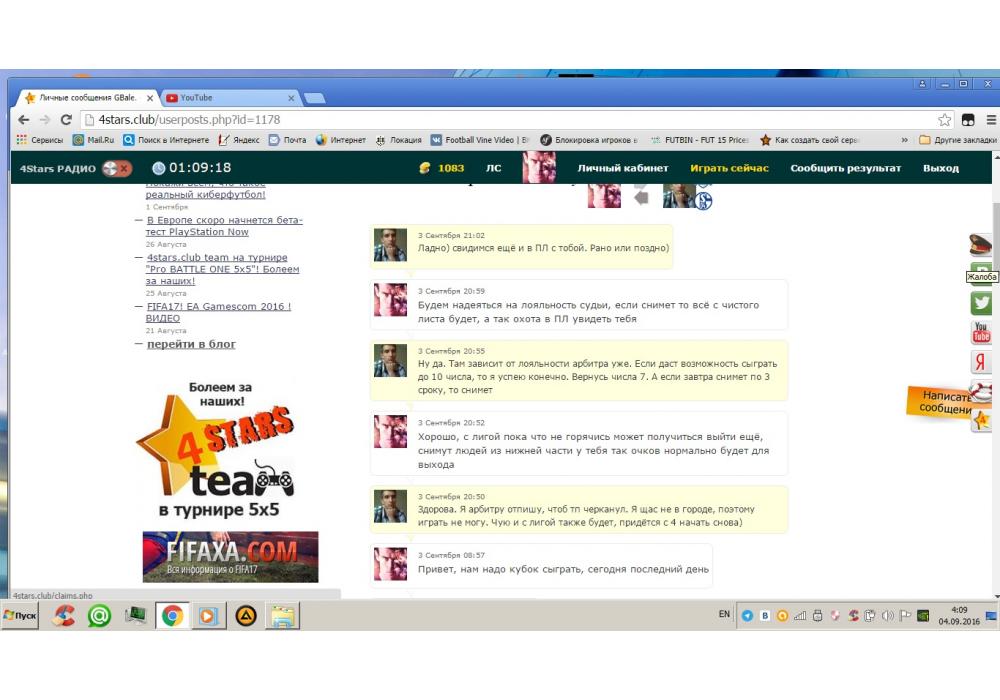Toggle the 4Stars radio switch
This screenshot has width=1000, height=700.
tap(117, 168)
